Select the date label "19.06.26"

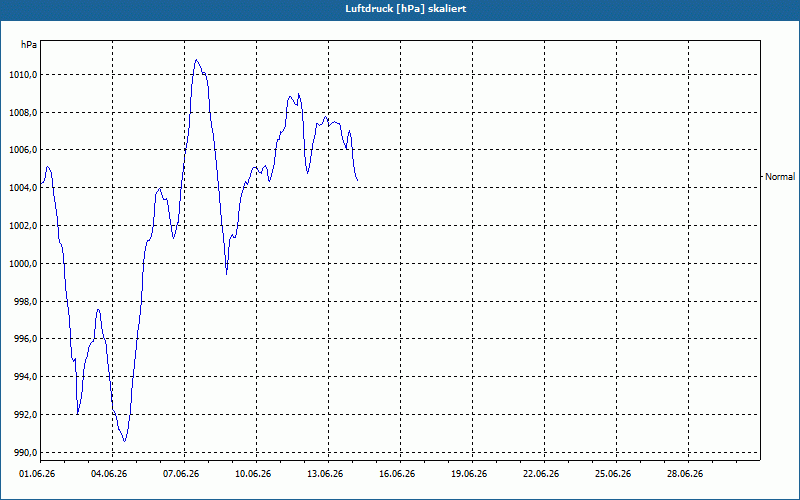click(x=469, y=474)
